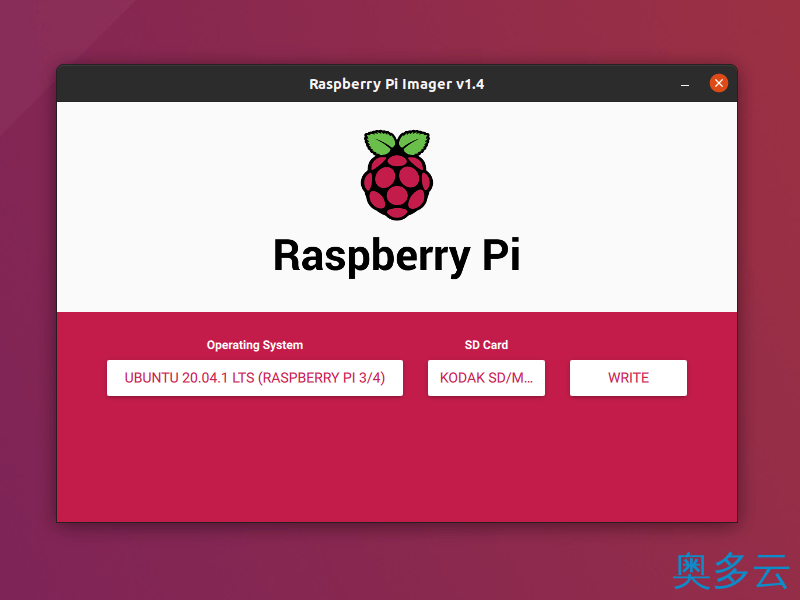Click the large "Raspberry Pi" heading text
The image size is (800, 600).
(397, 256)
